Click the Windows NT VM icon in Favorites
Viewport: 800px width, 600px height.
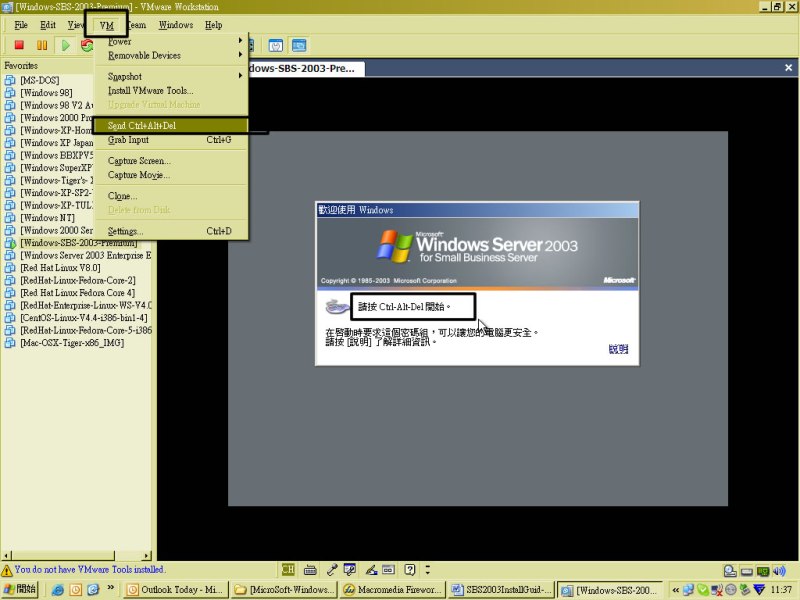coord(10,218)
